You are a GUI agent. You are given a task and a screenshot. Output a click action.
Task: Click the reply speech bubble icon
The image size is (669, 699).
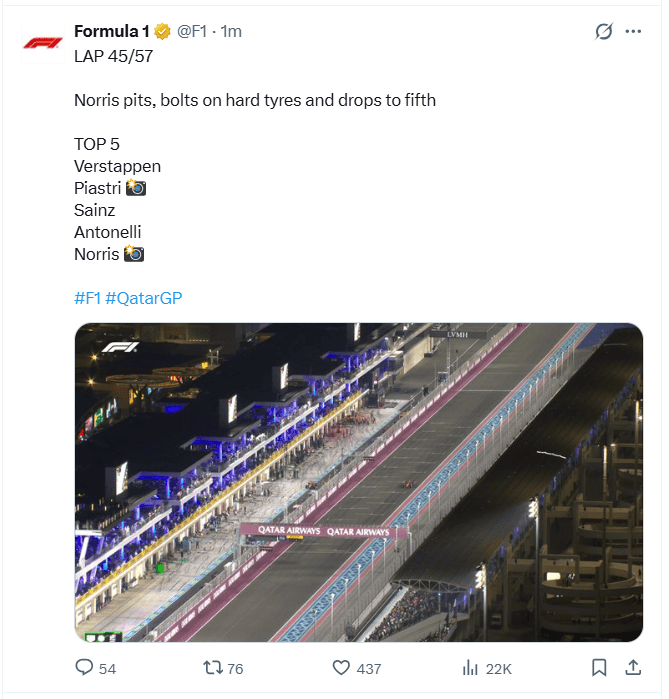click(x=84, y=667)
